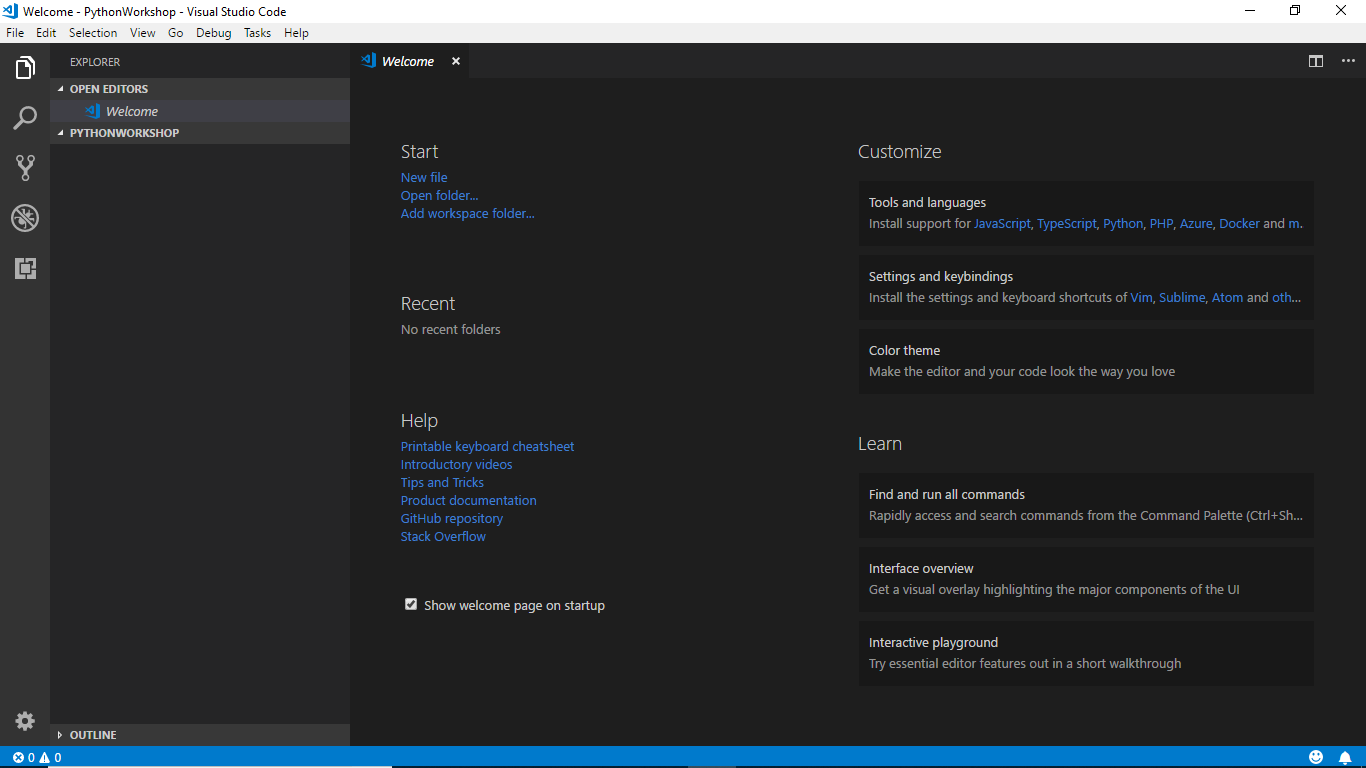Click 'No recent folders' text

pos(451,329)
